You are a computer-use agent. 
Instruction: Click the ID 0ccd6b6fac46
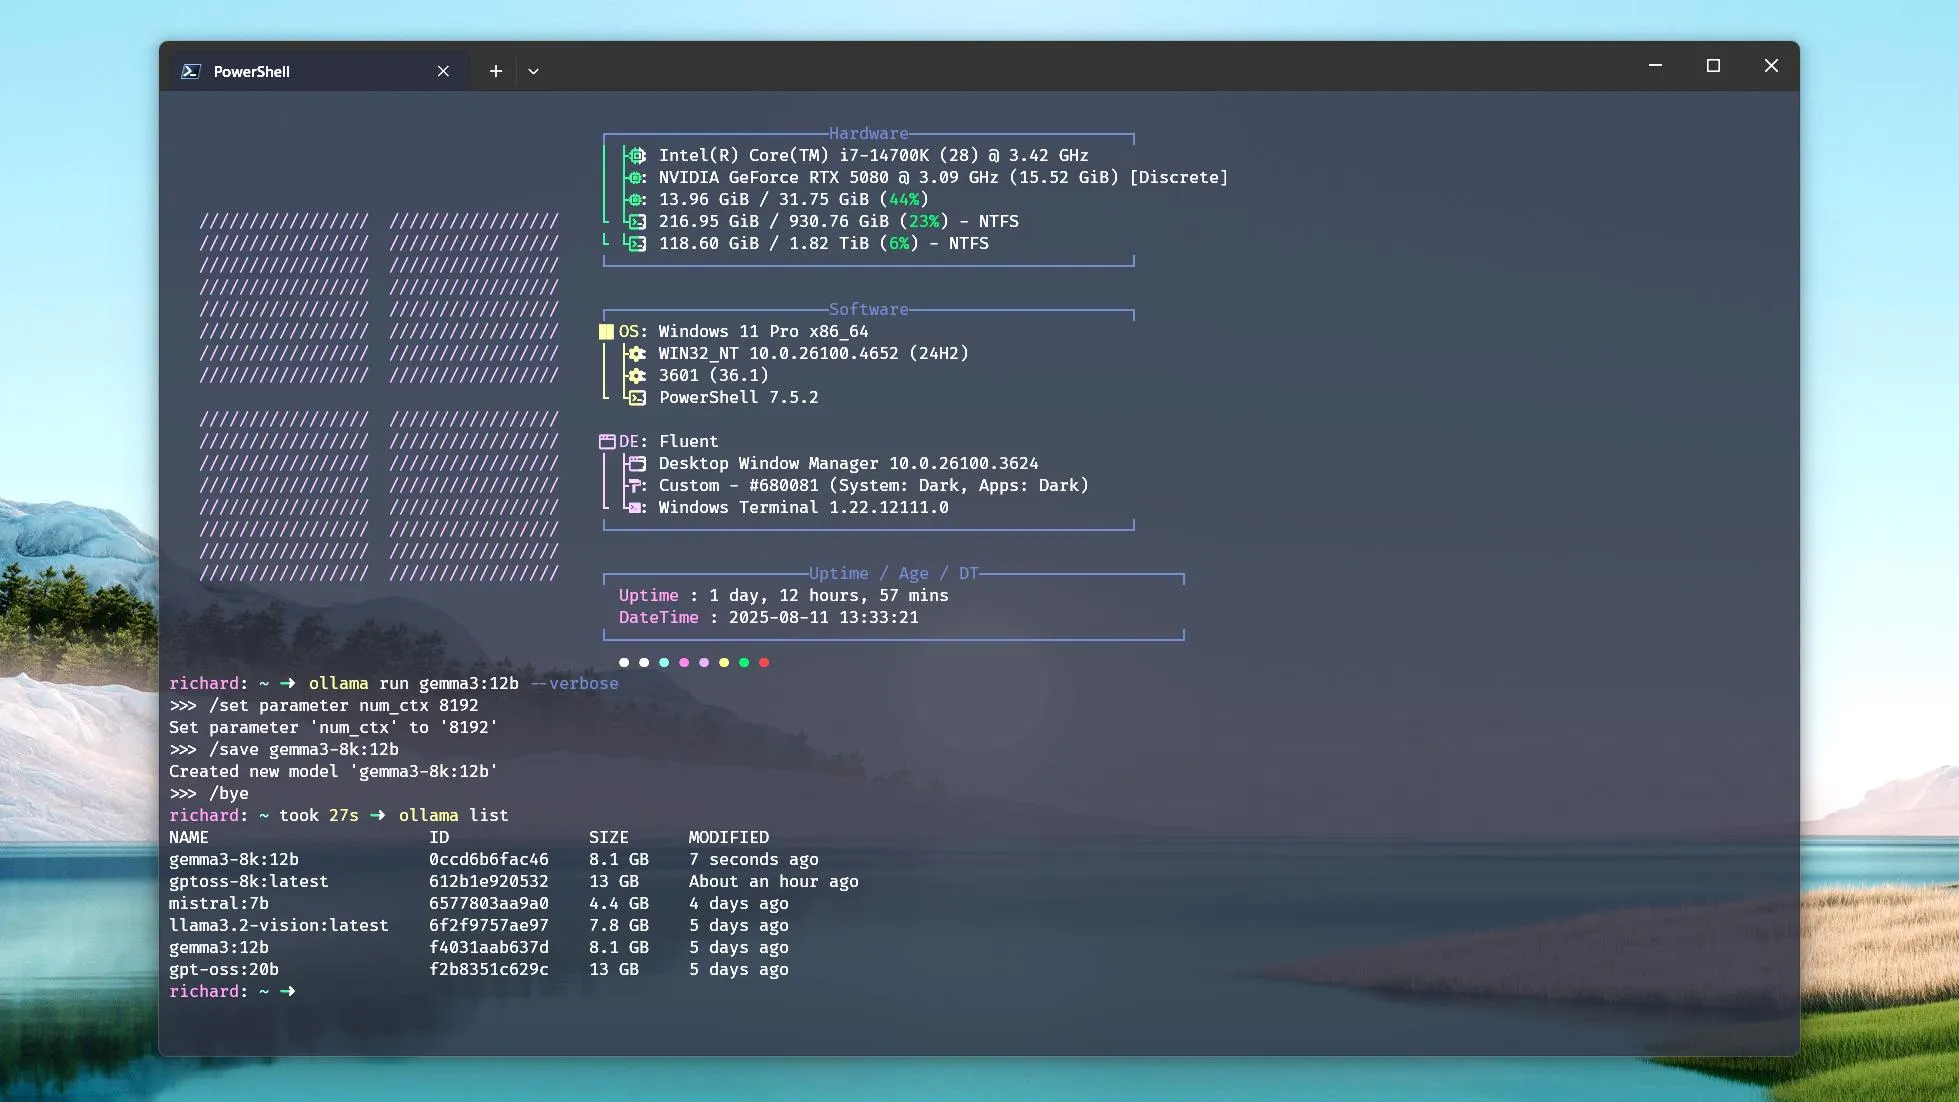point(488,859)
